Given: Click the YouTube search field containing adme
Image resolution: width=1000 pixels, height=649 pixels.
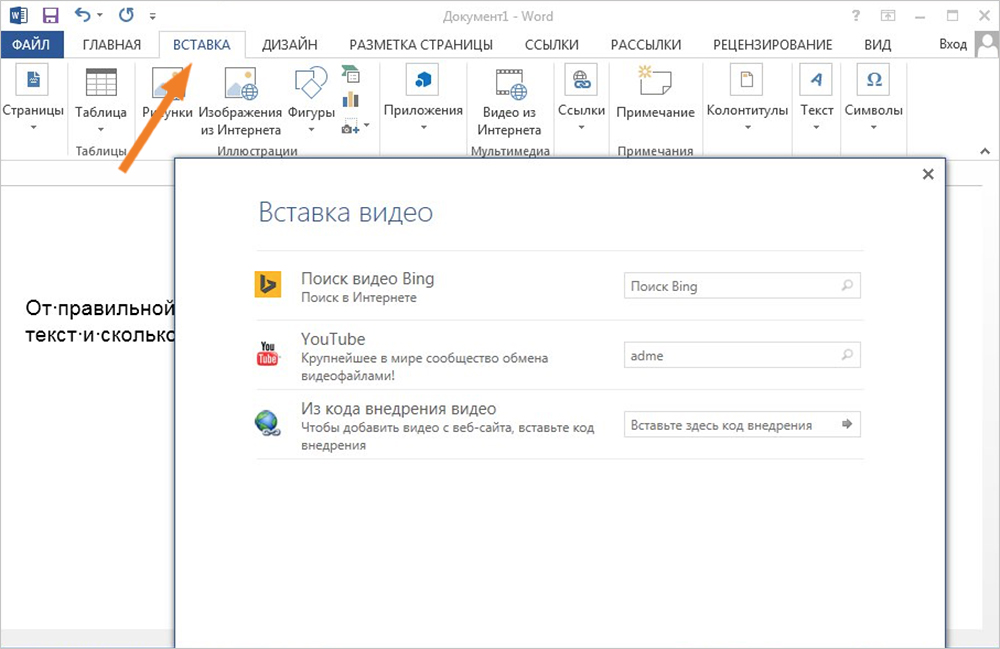Looking at the screenshot, I should (742, 355).
